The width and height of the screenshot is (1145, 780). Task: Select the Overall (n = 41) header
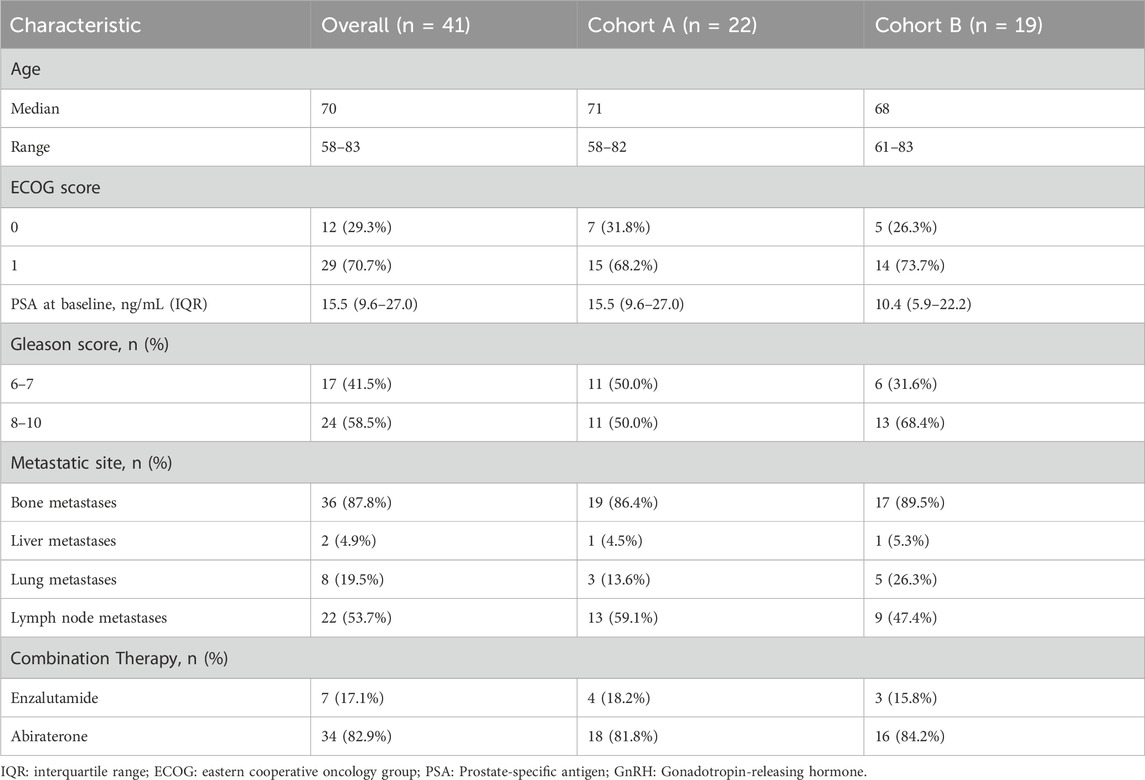[x=396, y=25]
